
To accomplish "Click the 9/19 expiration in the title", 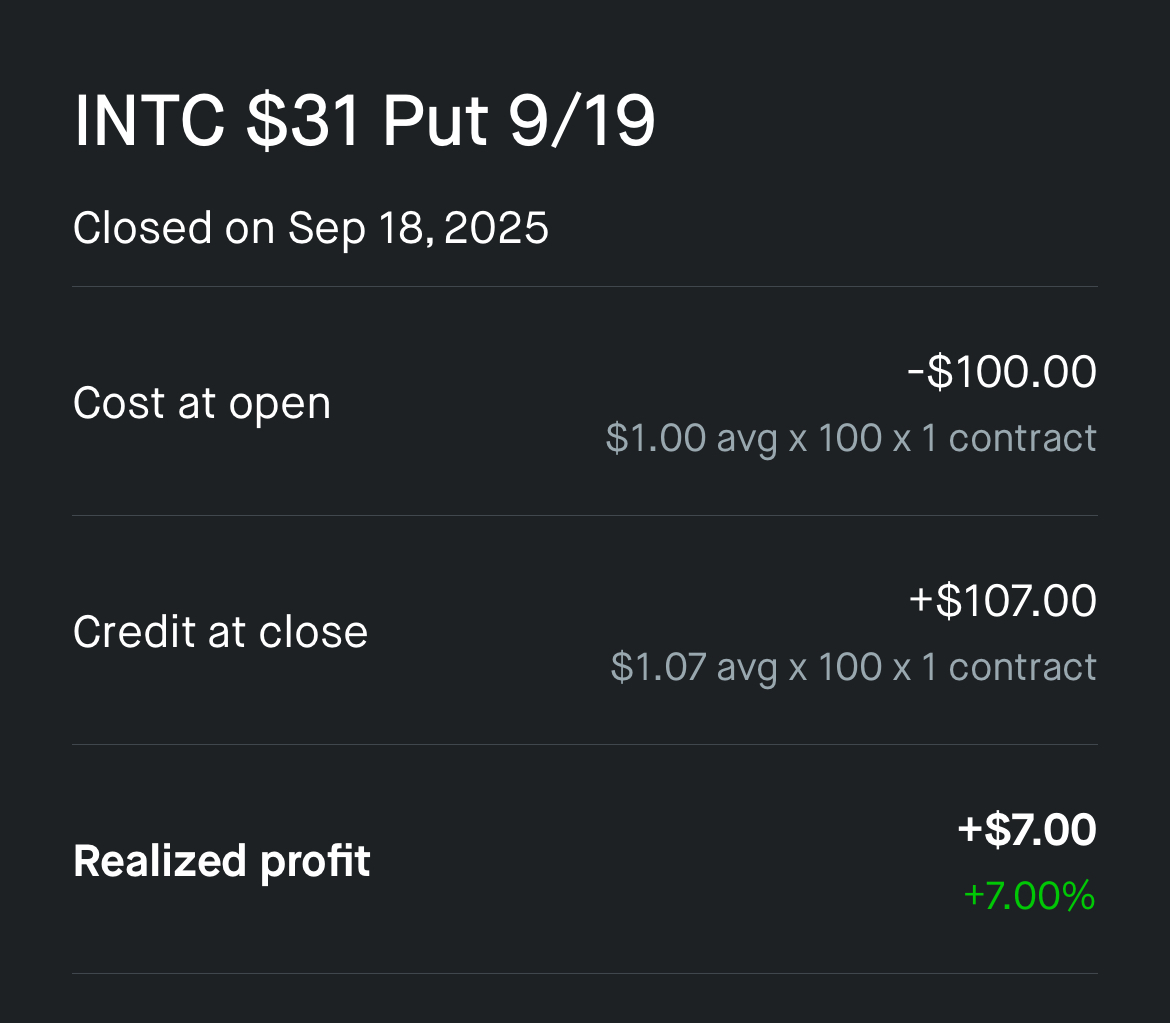I will tap(581, 122).
